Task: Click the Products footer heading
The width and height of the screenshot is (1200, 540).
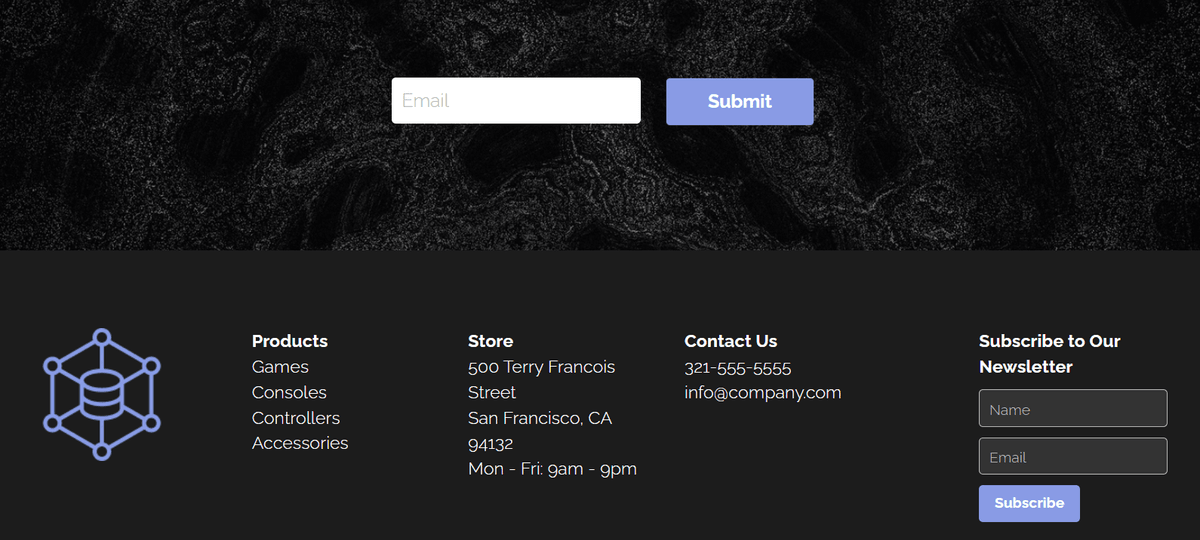Action: click(x=290, y=341)
